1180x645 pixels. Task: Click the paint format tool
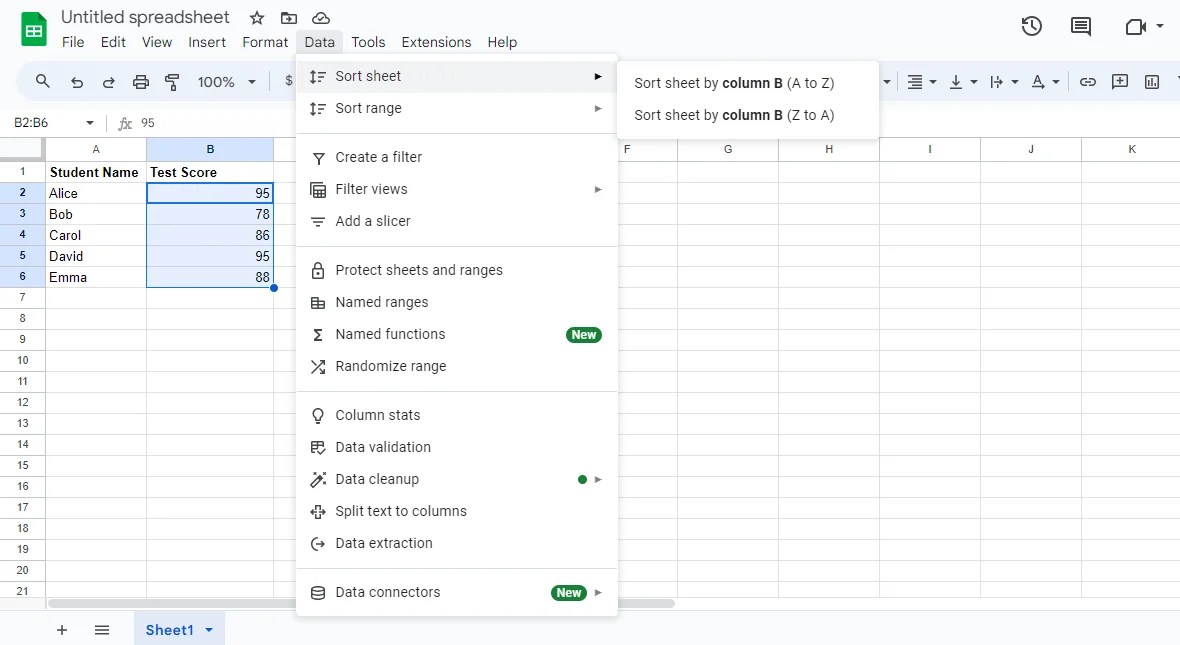[x=172, y=82]
